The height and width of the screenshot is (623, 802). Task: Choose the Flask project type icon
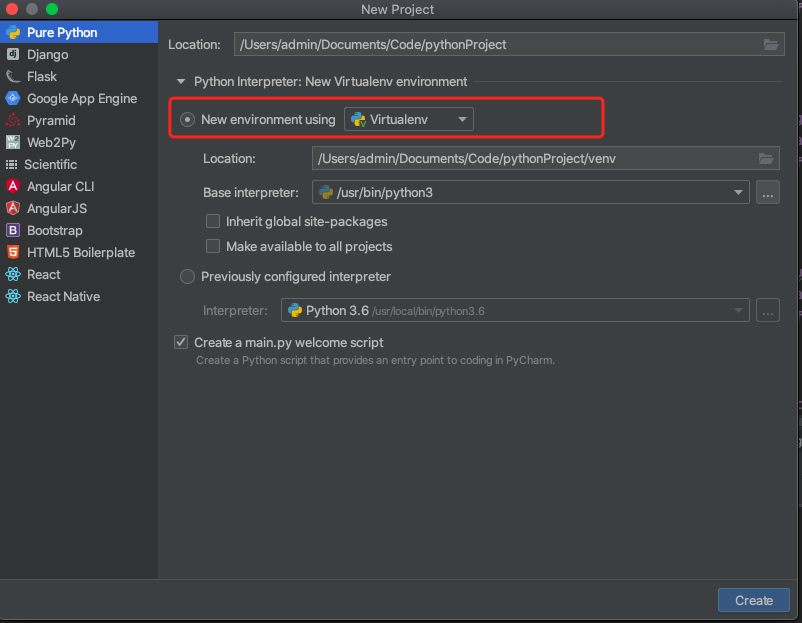tap(13, 77)
